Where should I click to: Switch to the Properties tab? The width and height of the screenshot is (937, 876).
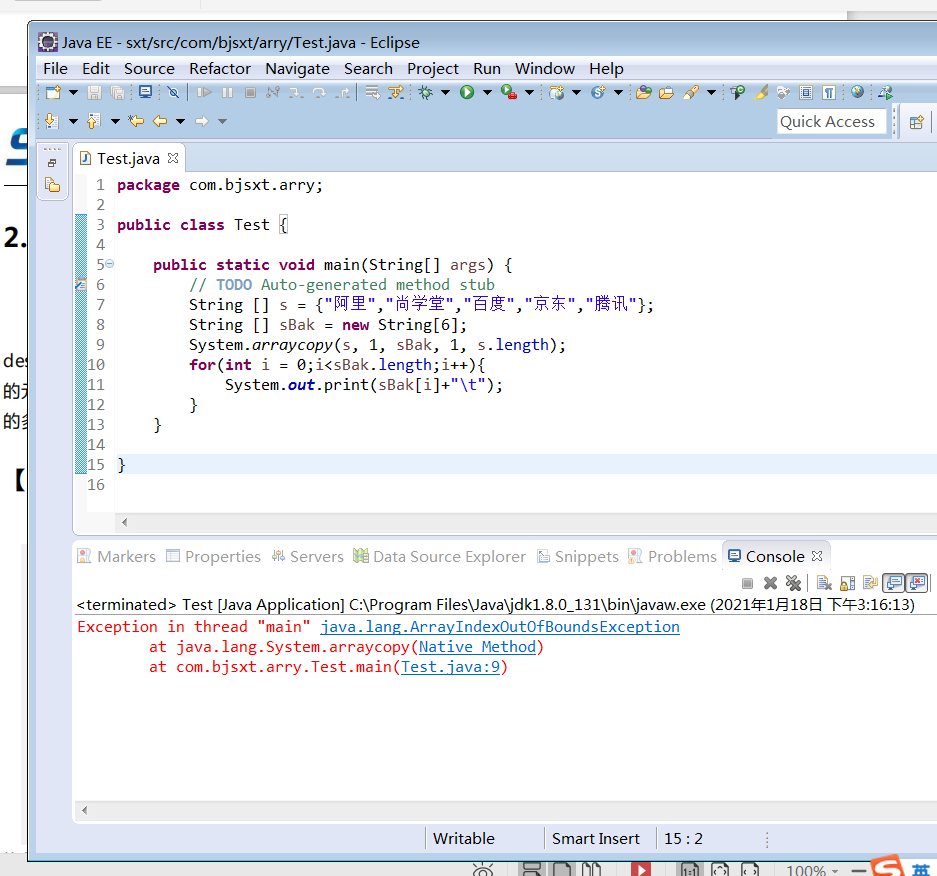click(x=213, y=556)
